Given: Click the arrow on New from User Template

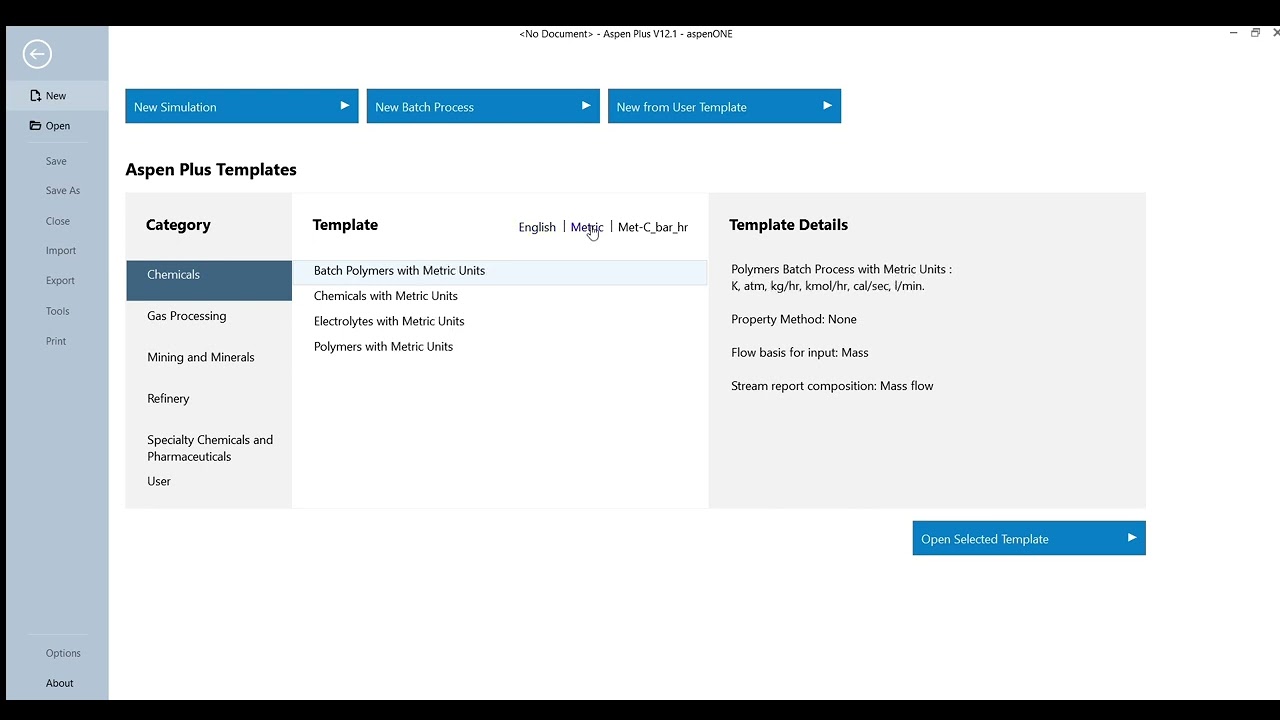Looking at the screenshot, I should [827, 106].
